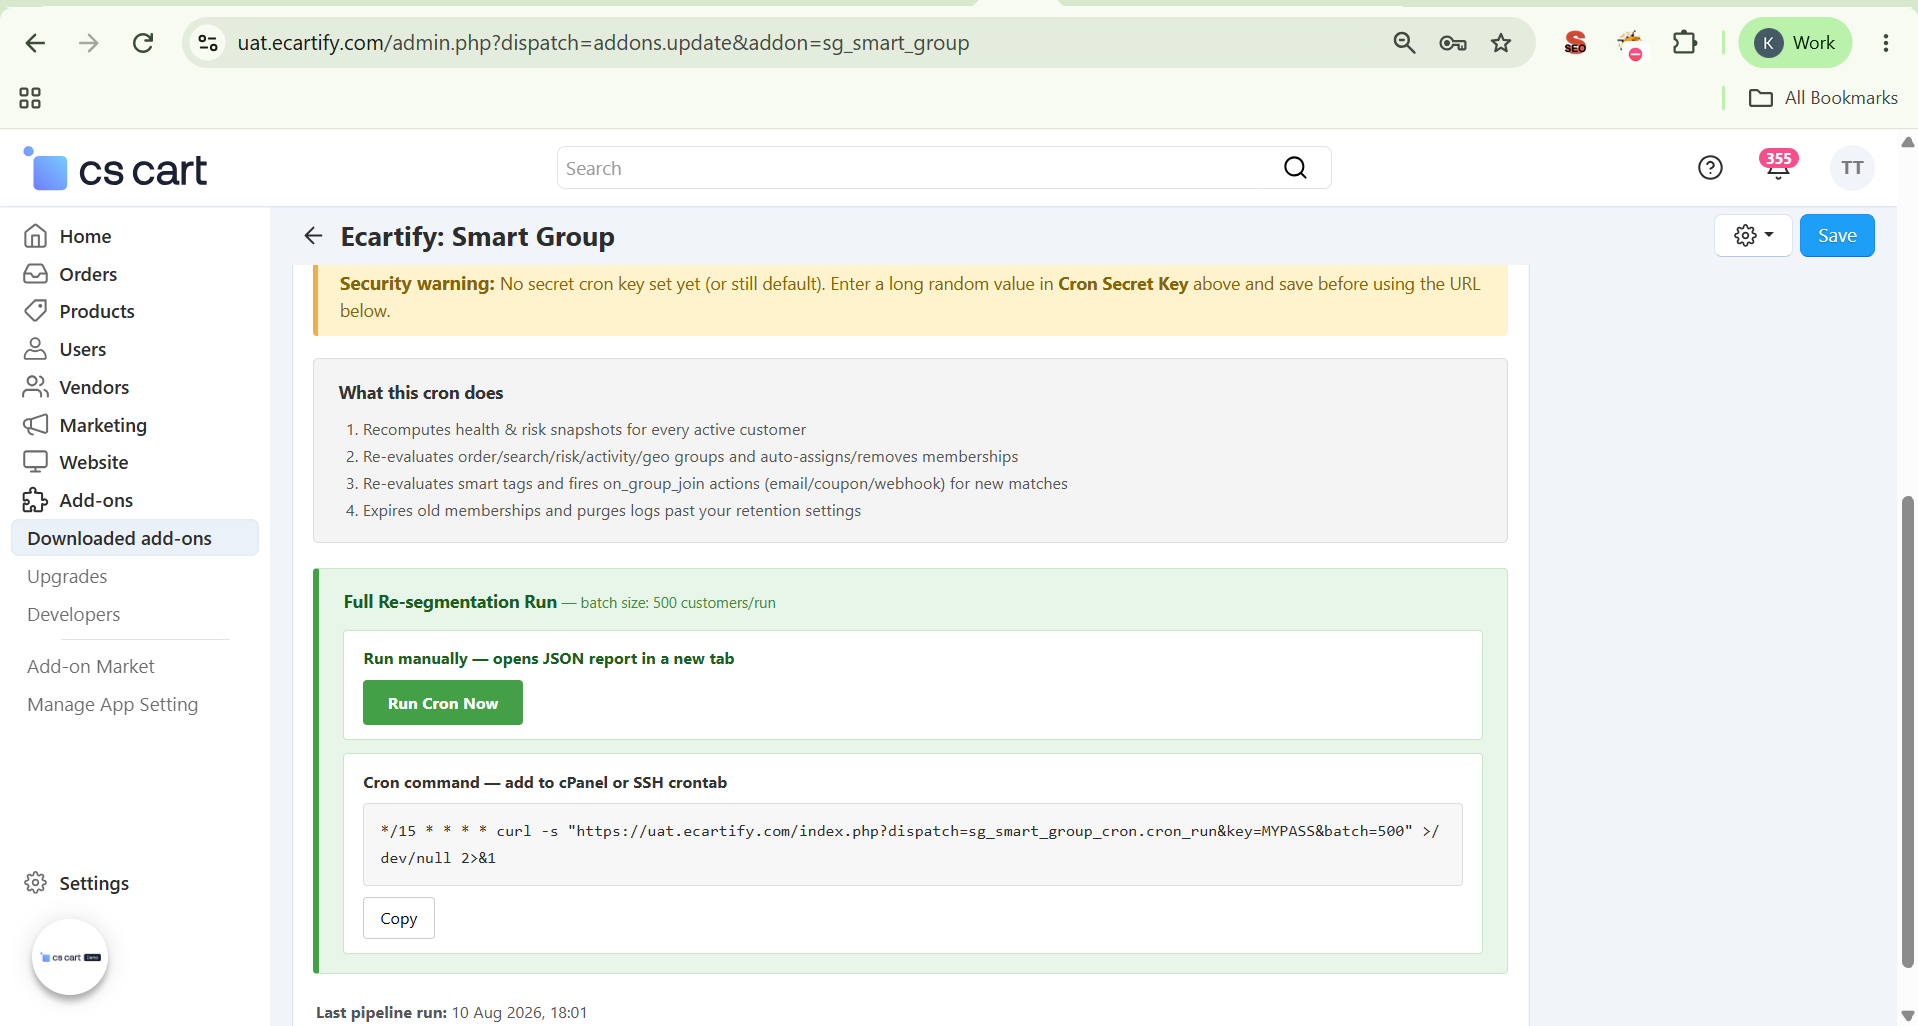This screenshot has width=1918, height=1026.
Task: Open the Developers submenu item
Action: coord(74,614)
